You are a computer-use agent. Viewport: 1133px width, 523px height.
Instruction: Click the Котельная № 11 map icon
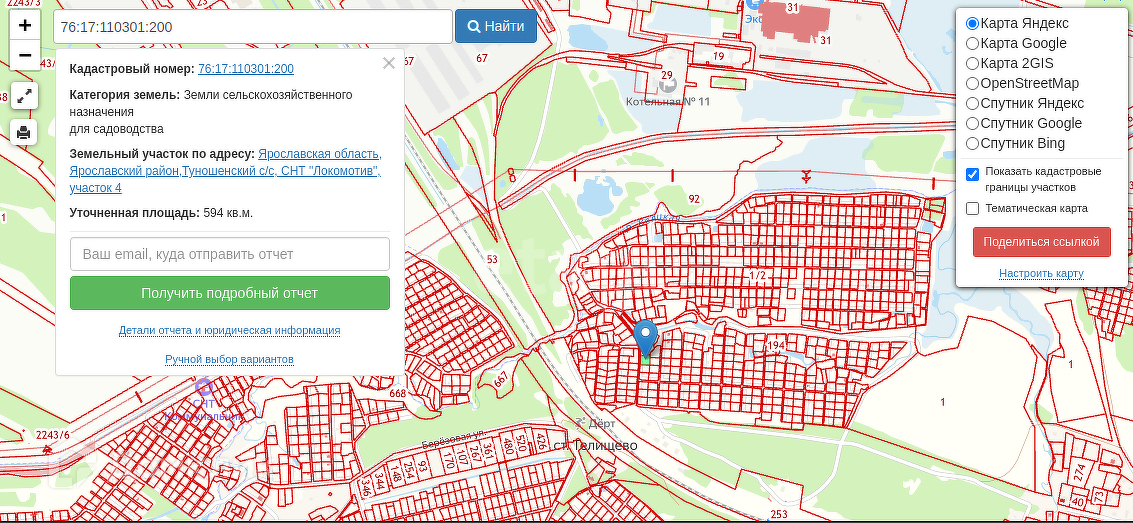point(668,86)
